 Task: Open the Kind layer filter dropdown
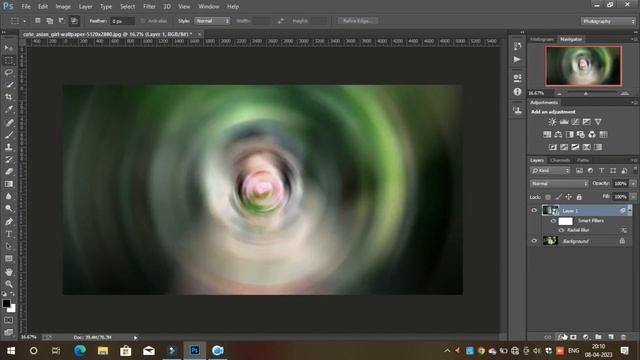[550, 171]
